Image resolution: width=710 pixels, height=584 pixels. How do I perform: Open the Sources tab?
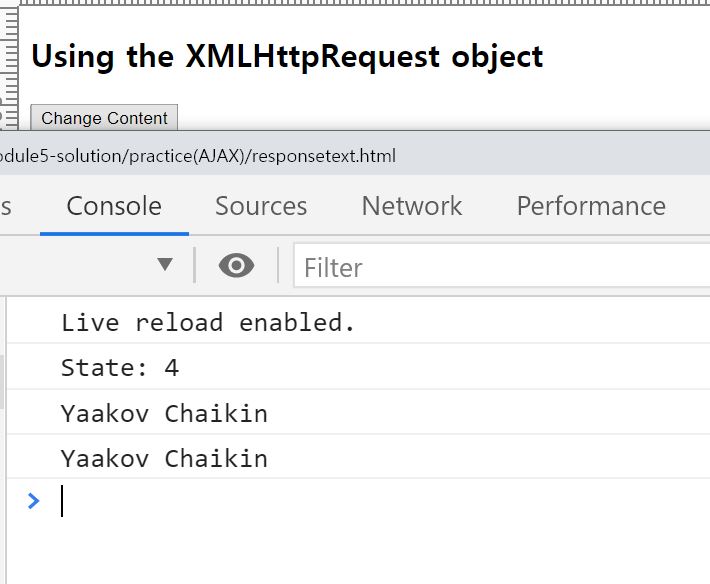(x=261, y=206)
